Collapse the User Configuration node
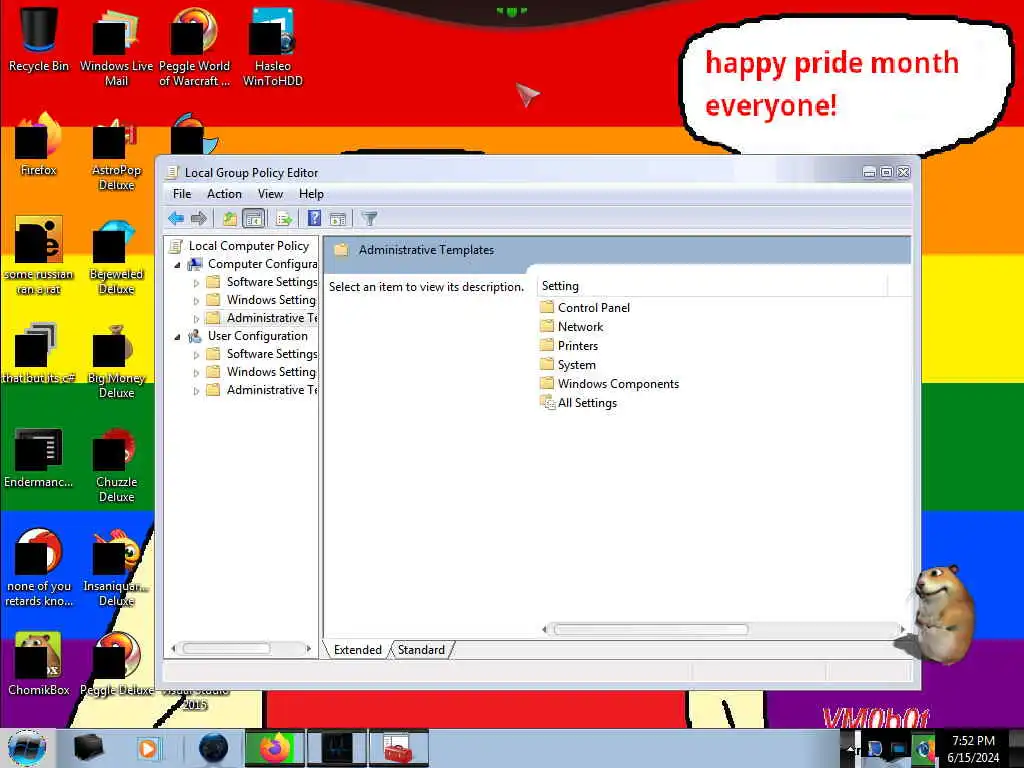1024x768 pixels. (177, 337)
